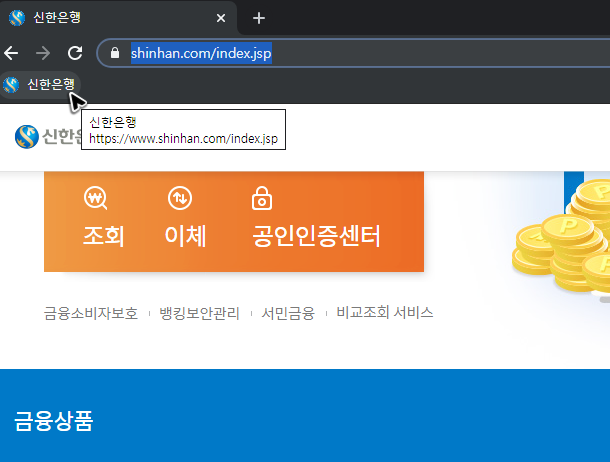Image resolution: width=610 pixels, height=462 pixels.
Task: Go to 공인인증센터
Action: pyautogui.click(x=316, y=236)
